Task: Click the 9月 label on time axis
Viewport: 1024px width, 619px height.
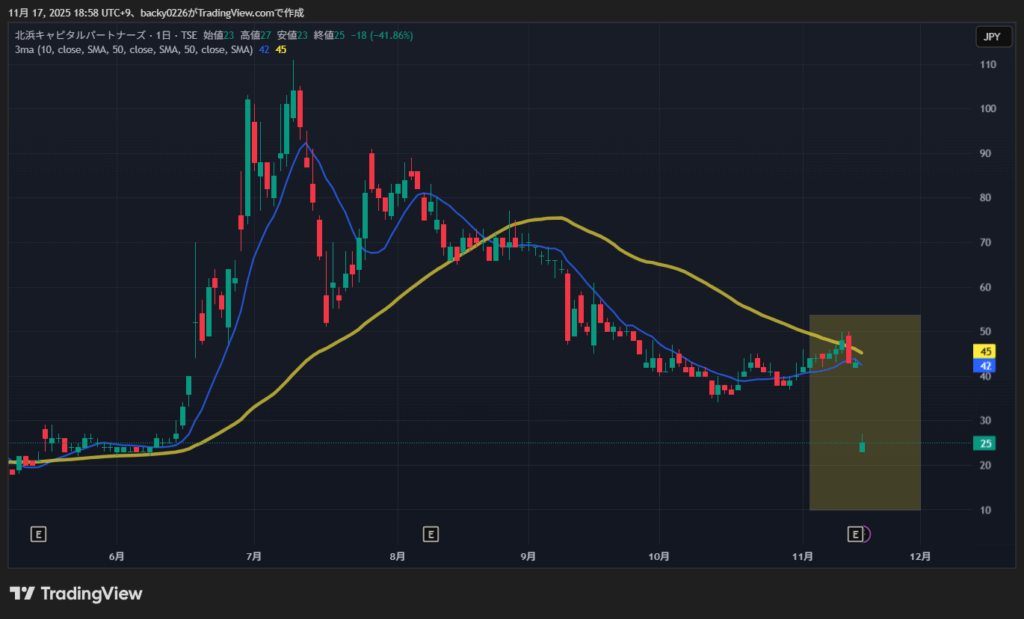Action: point(529,555)
